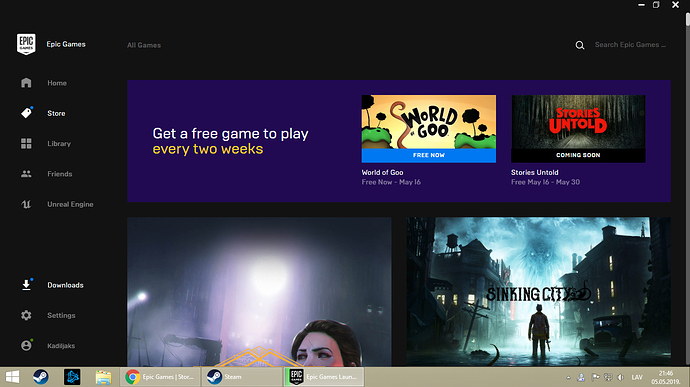Minimize the Epic Games Launcher window
This screenshot has height=387, width=690.
(x=641, y=5)
